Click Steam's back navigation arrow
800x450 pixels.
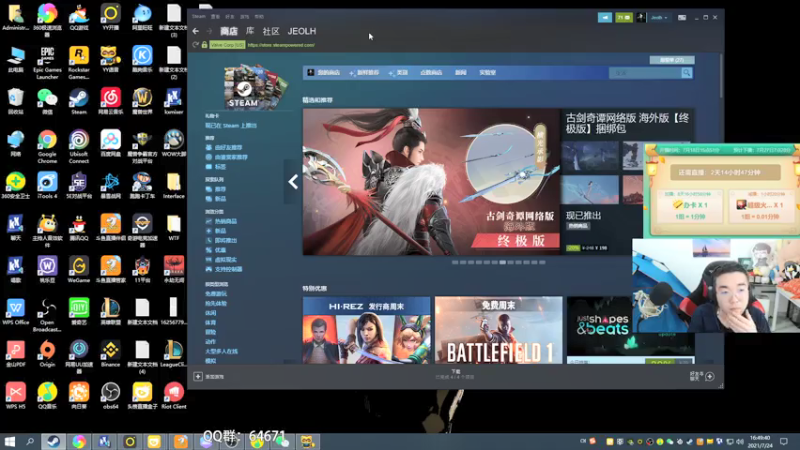pos(195,31)
